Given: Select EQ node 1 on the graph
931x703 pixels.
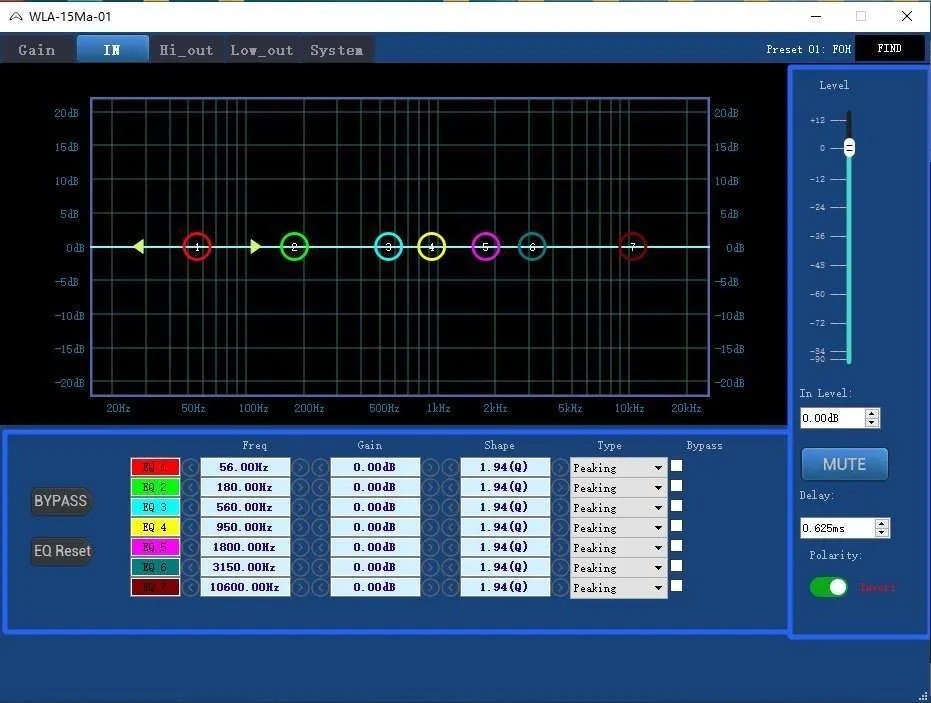Looking at the screenshot, I should click(x=197, y=246).
